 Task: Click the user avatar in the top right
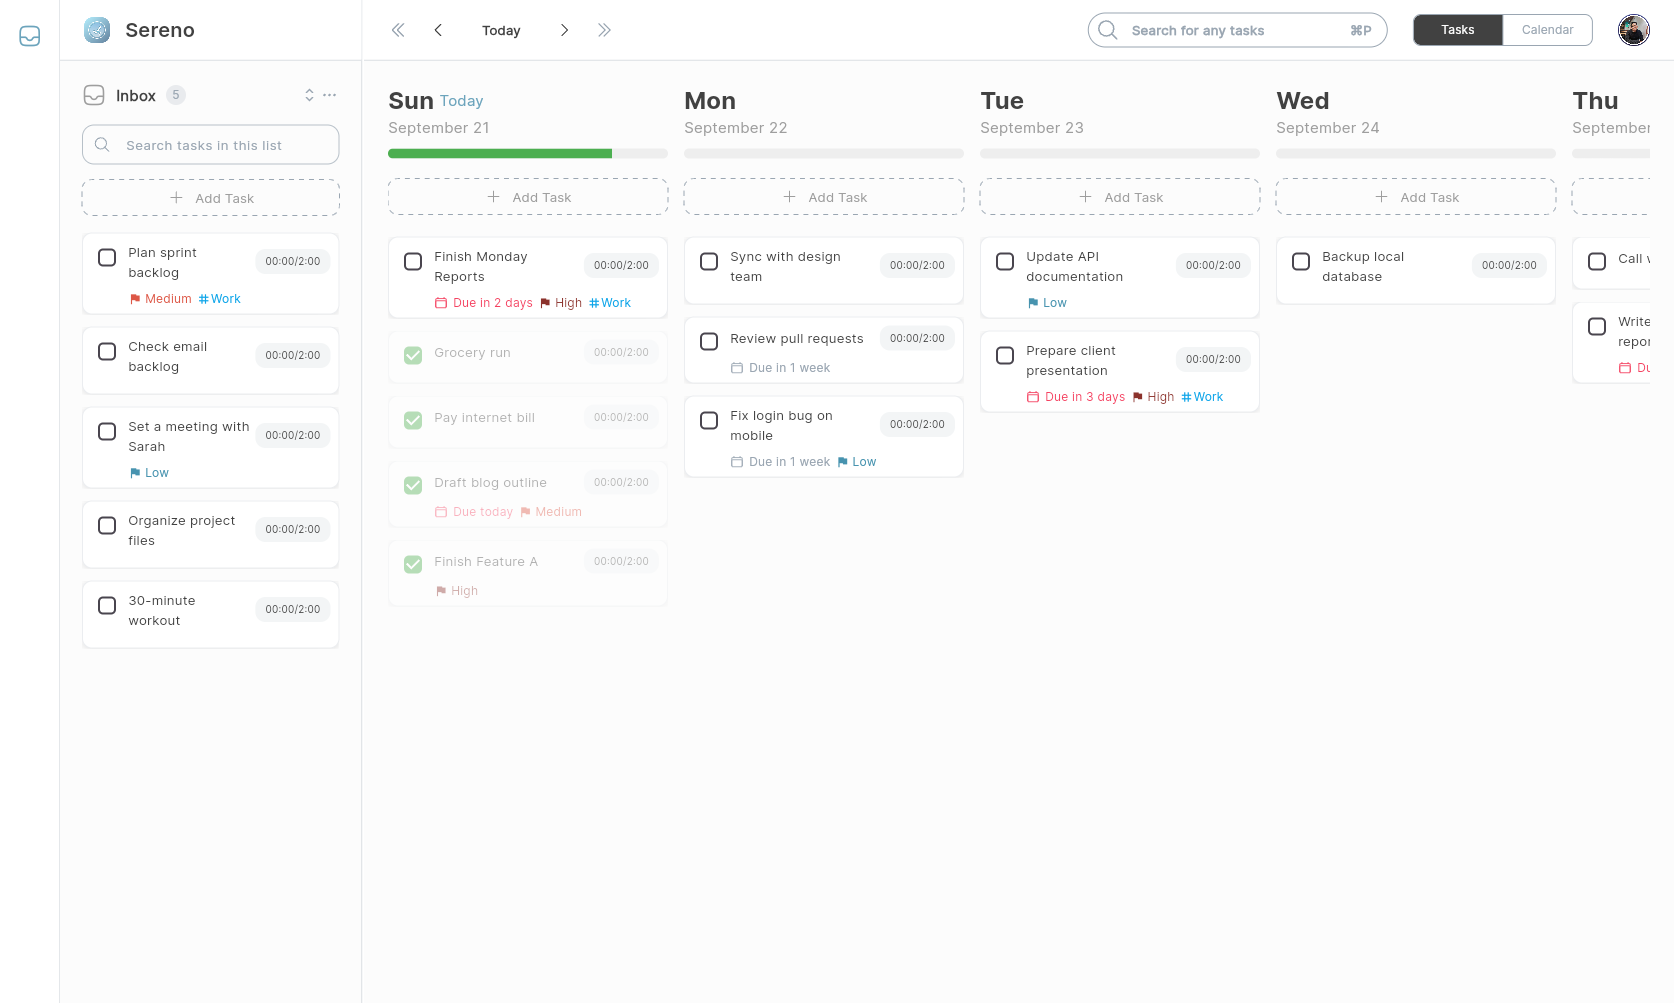tap(1633, 29)
